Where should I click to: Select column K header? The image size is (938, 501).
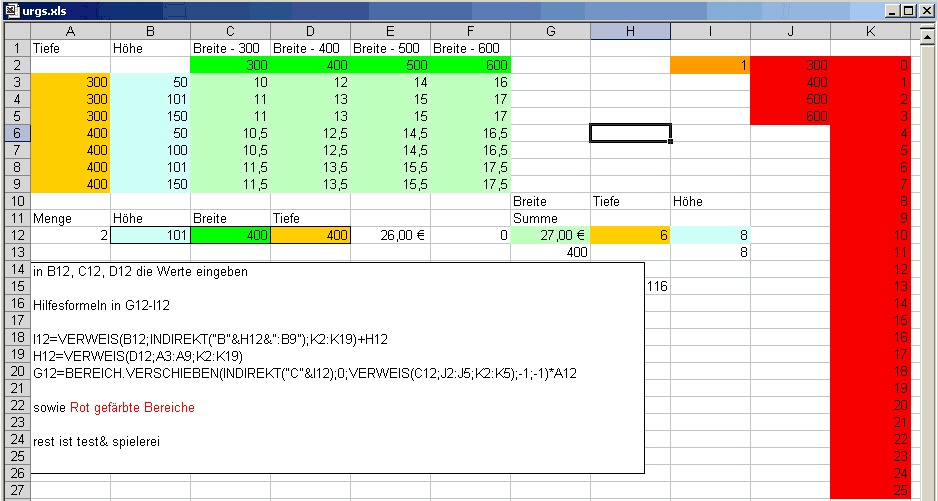point(870,31)
